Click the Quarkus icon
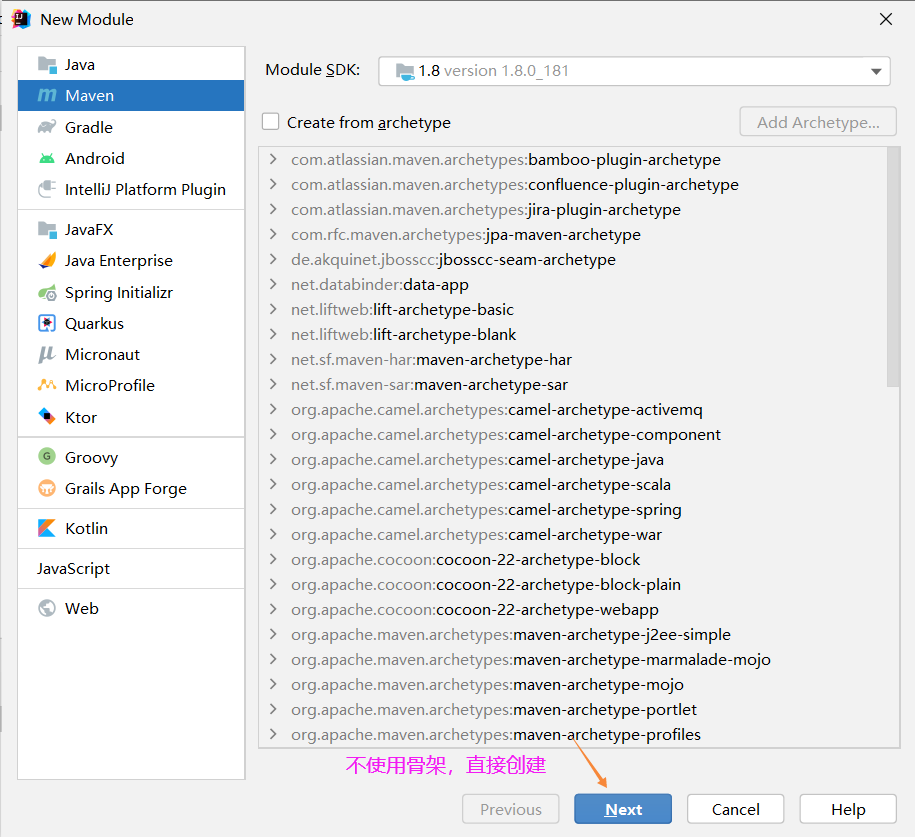 [47, 323]
